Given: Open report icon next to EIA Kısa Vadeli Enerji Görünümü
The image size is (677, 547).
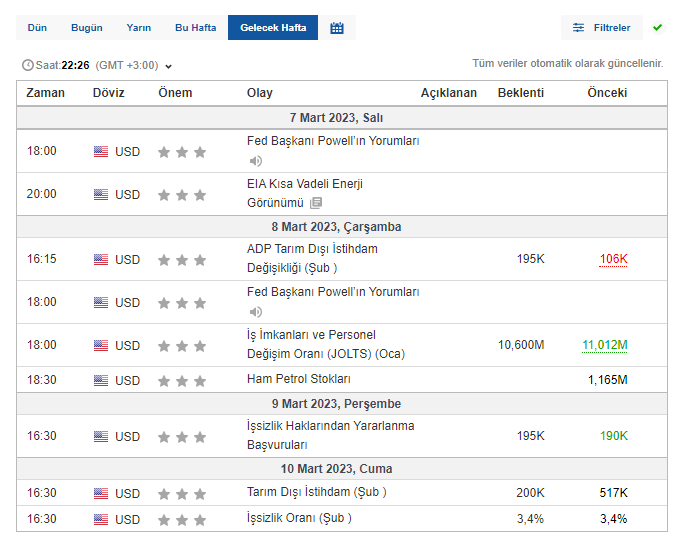Looking at the screenshot, I should (316, 203).
